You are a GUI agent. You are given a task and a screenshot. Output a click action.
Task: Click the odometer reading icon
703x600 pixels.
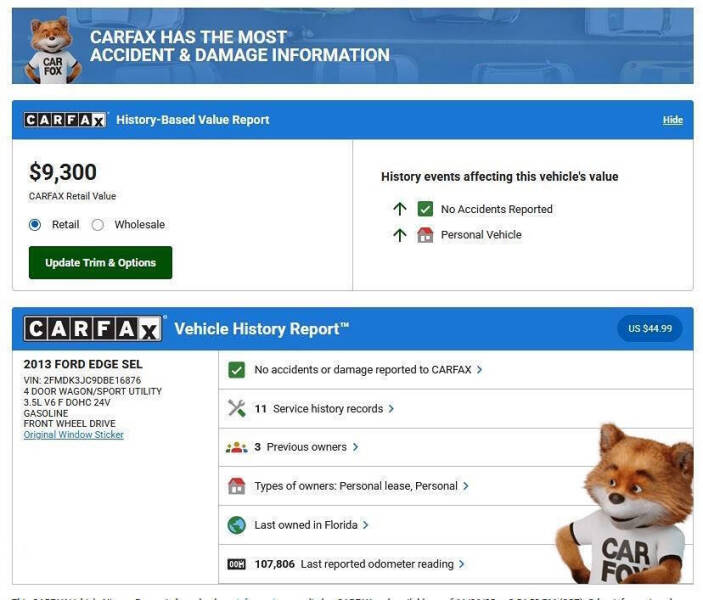click(x=236, y=564)
